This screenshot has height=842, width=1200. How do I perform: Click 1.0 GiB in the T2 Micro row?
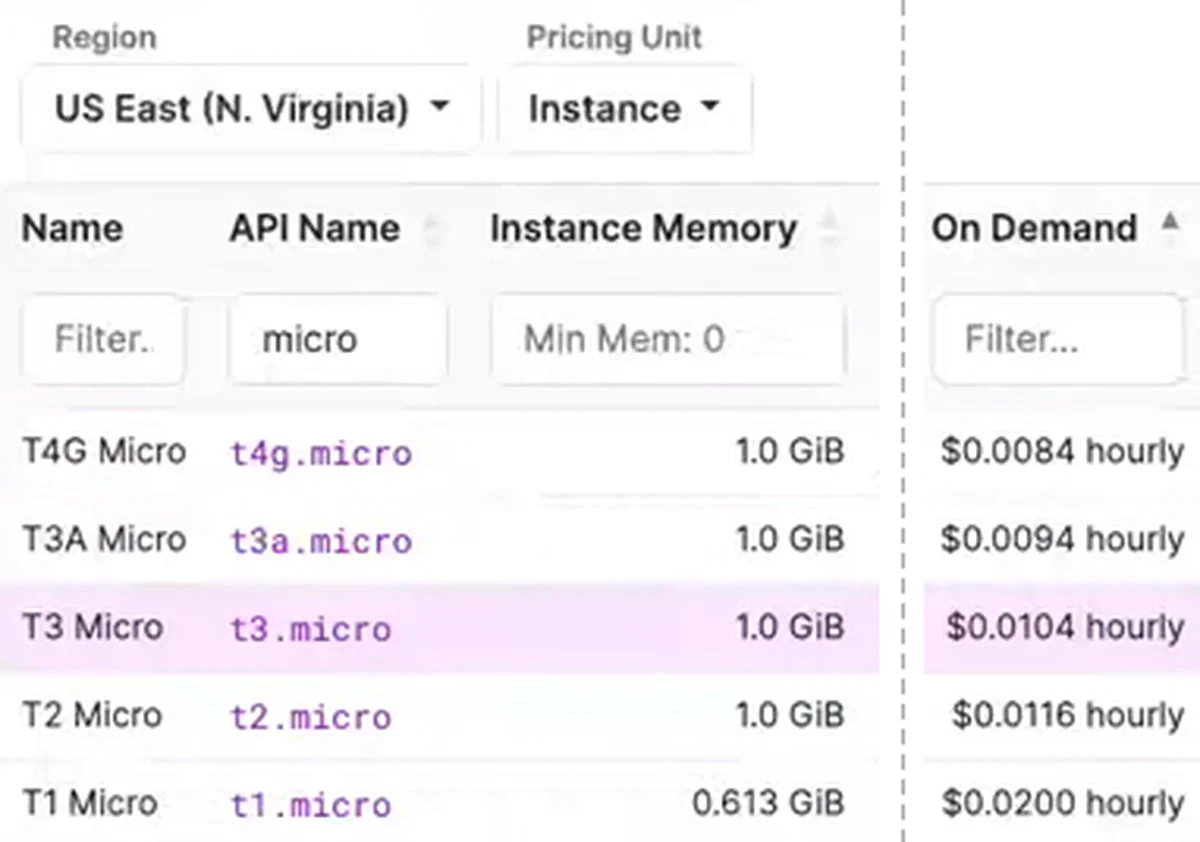pos(790,715)
